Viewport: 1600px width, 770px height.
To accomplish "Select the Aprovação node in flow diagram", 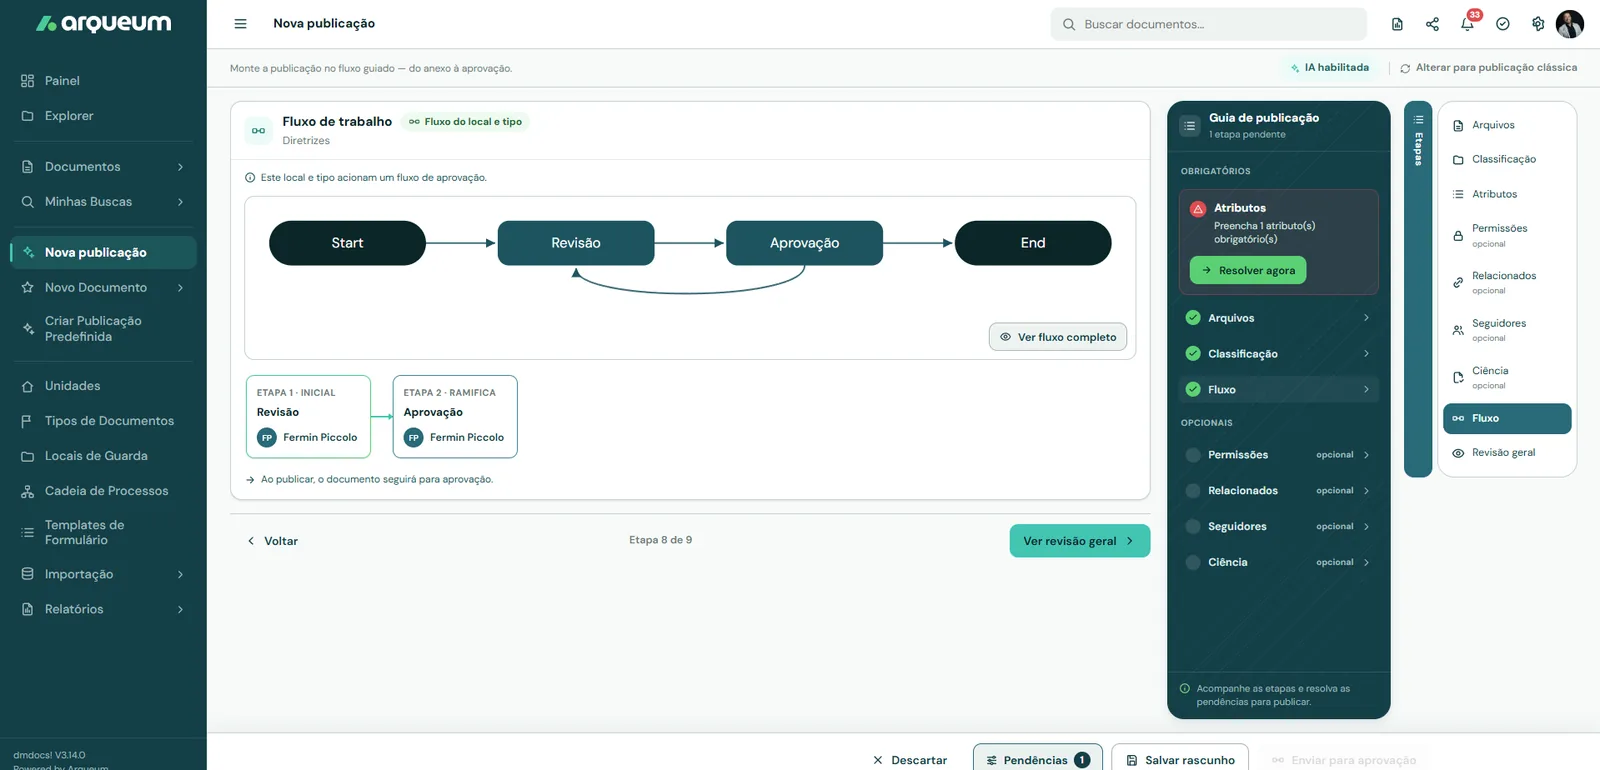I will [804, 243].
